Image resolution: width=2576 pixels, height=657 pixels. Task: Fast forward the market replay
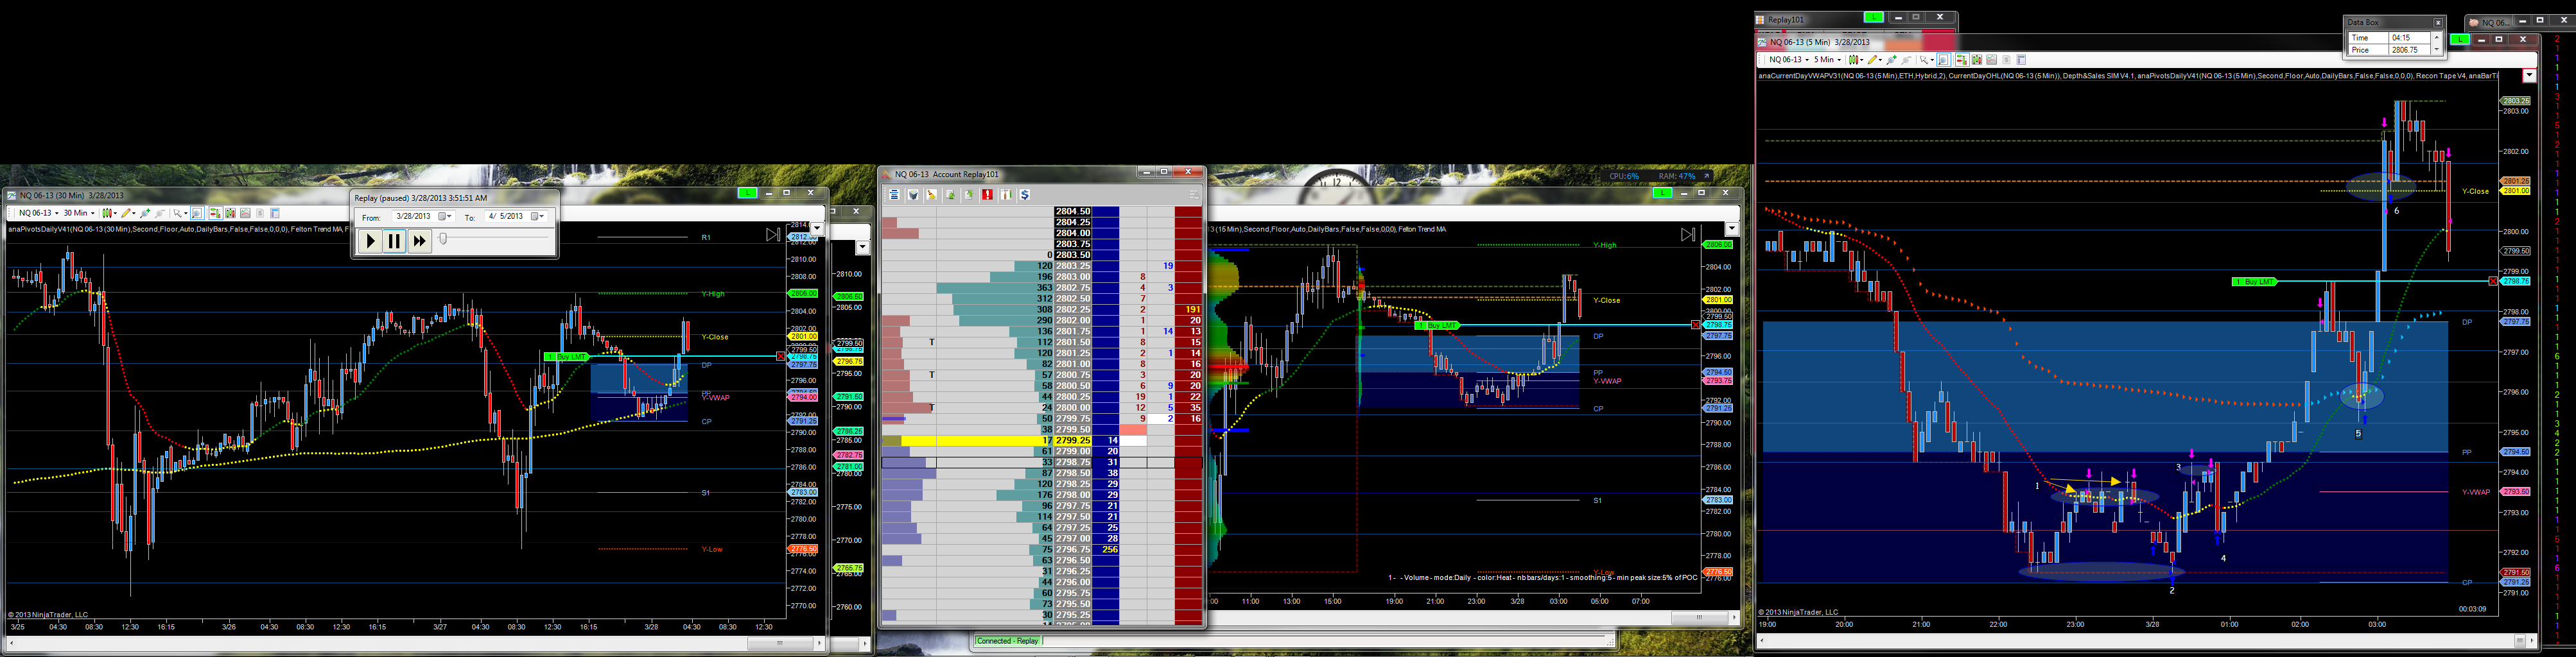419,241
